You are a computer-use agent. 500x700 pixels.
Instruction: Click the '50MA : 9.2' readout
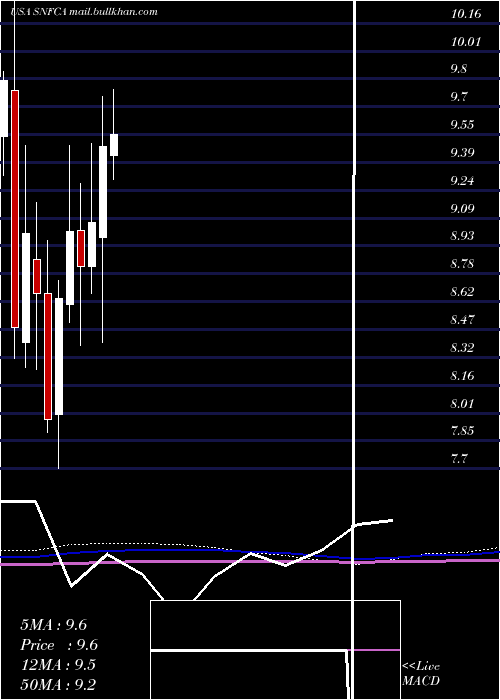(x=59, y=685)
